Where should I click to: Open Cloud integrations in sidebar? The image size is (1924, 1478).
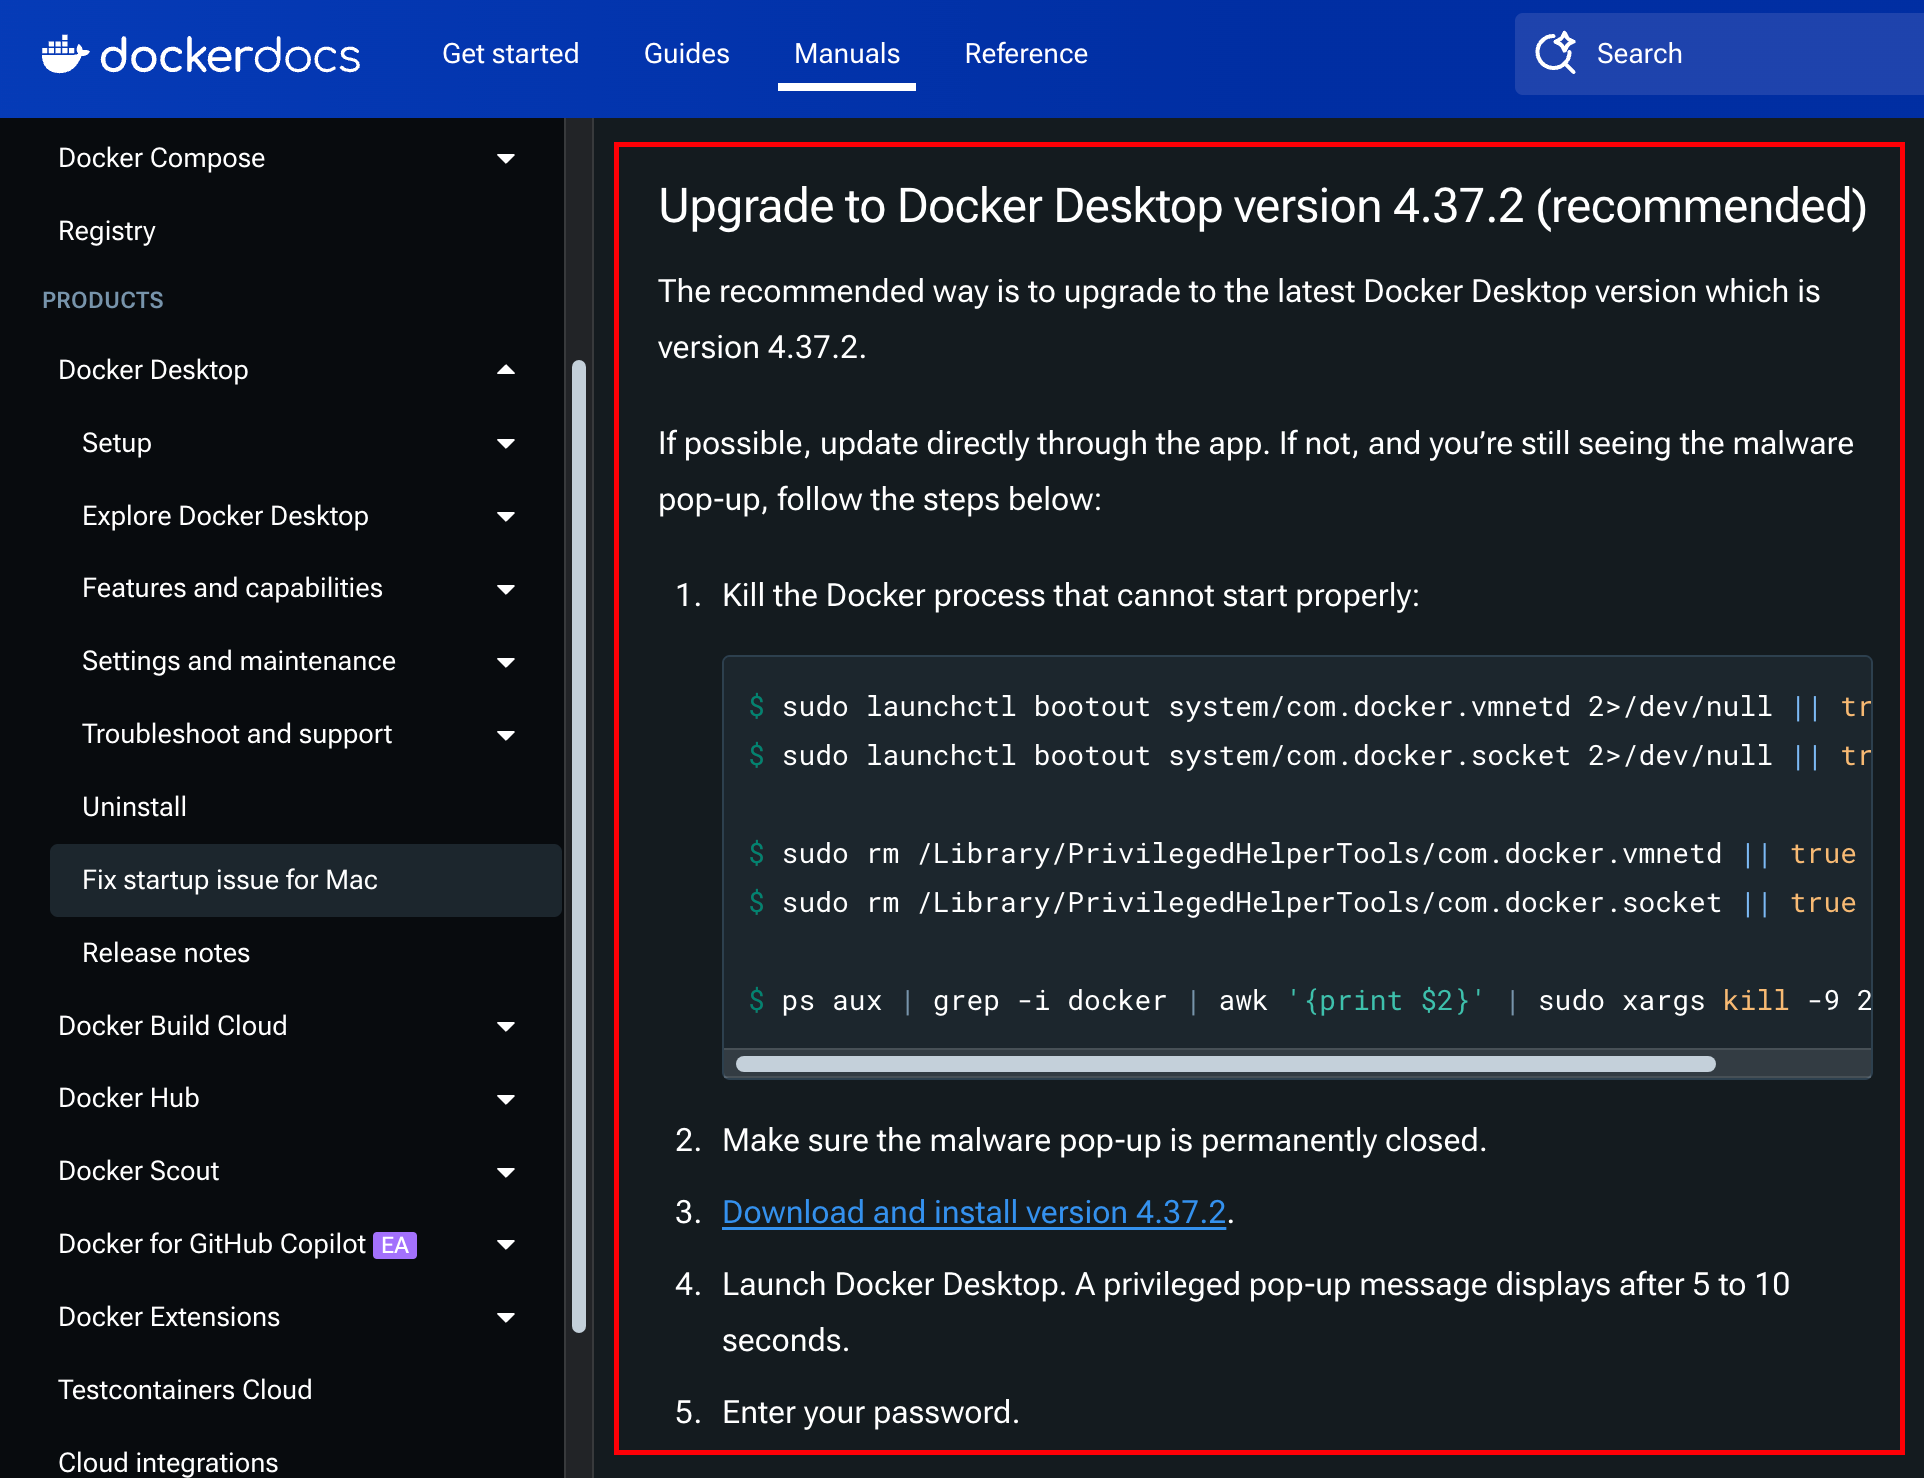[168, 1462]
